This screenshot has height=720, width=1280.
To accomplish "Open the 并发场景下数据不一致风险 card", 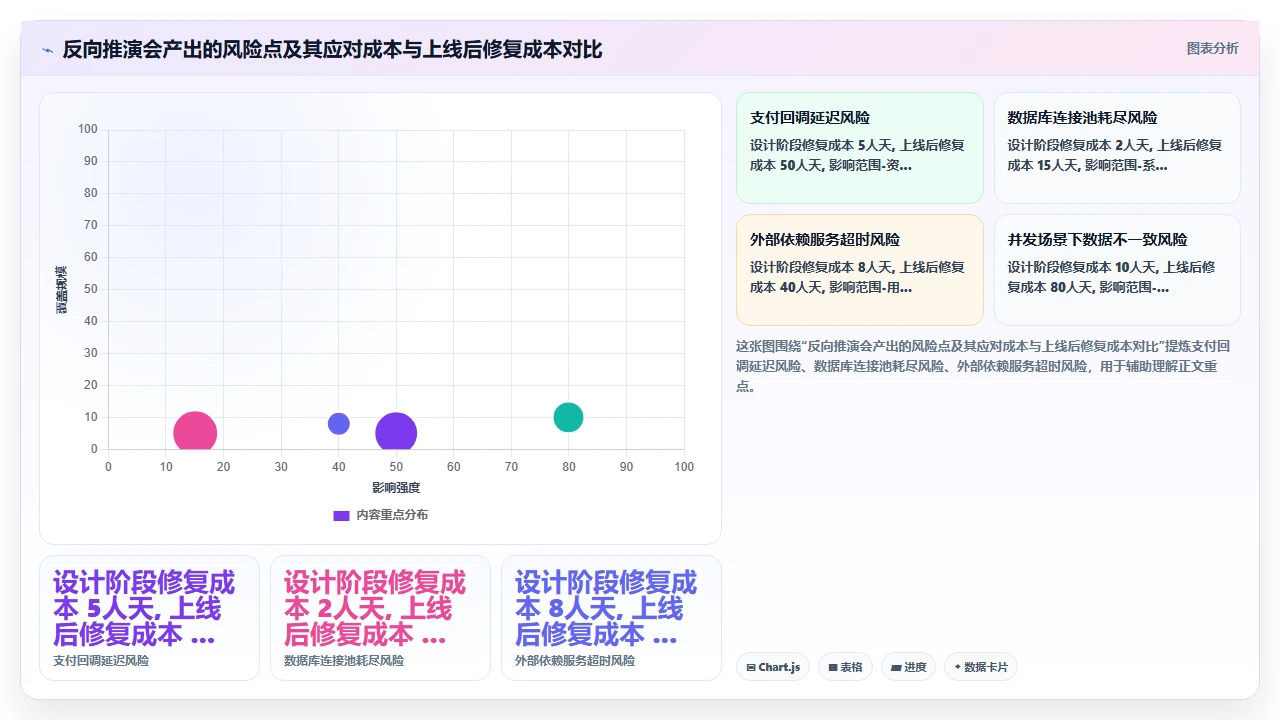I will [x=1117, y=270].
